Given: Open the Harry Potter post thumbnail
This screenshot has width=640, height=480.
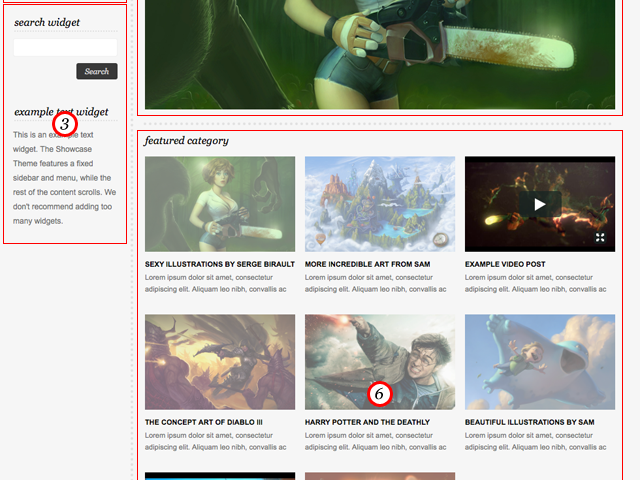Looking at the screenshot, I should pos(380,362).
